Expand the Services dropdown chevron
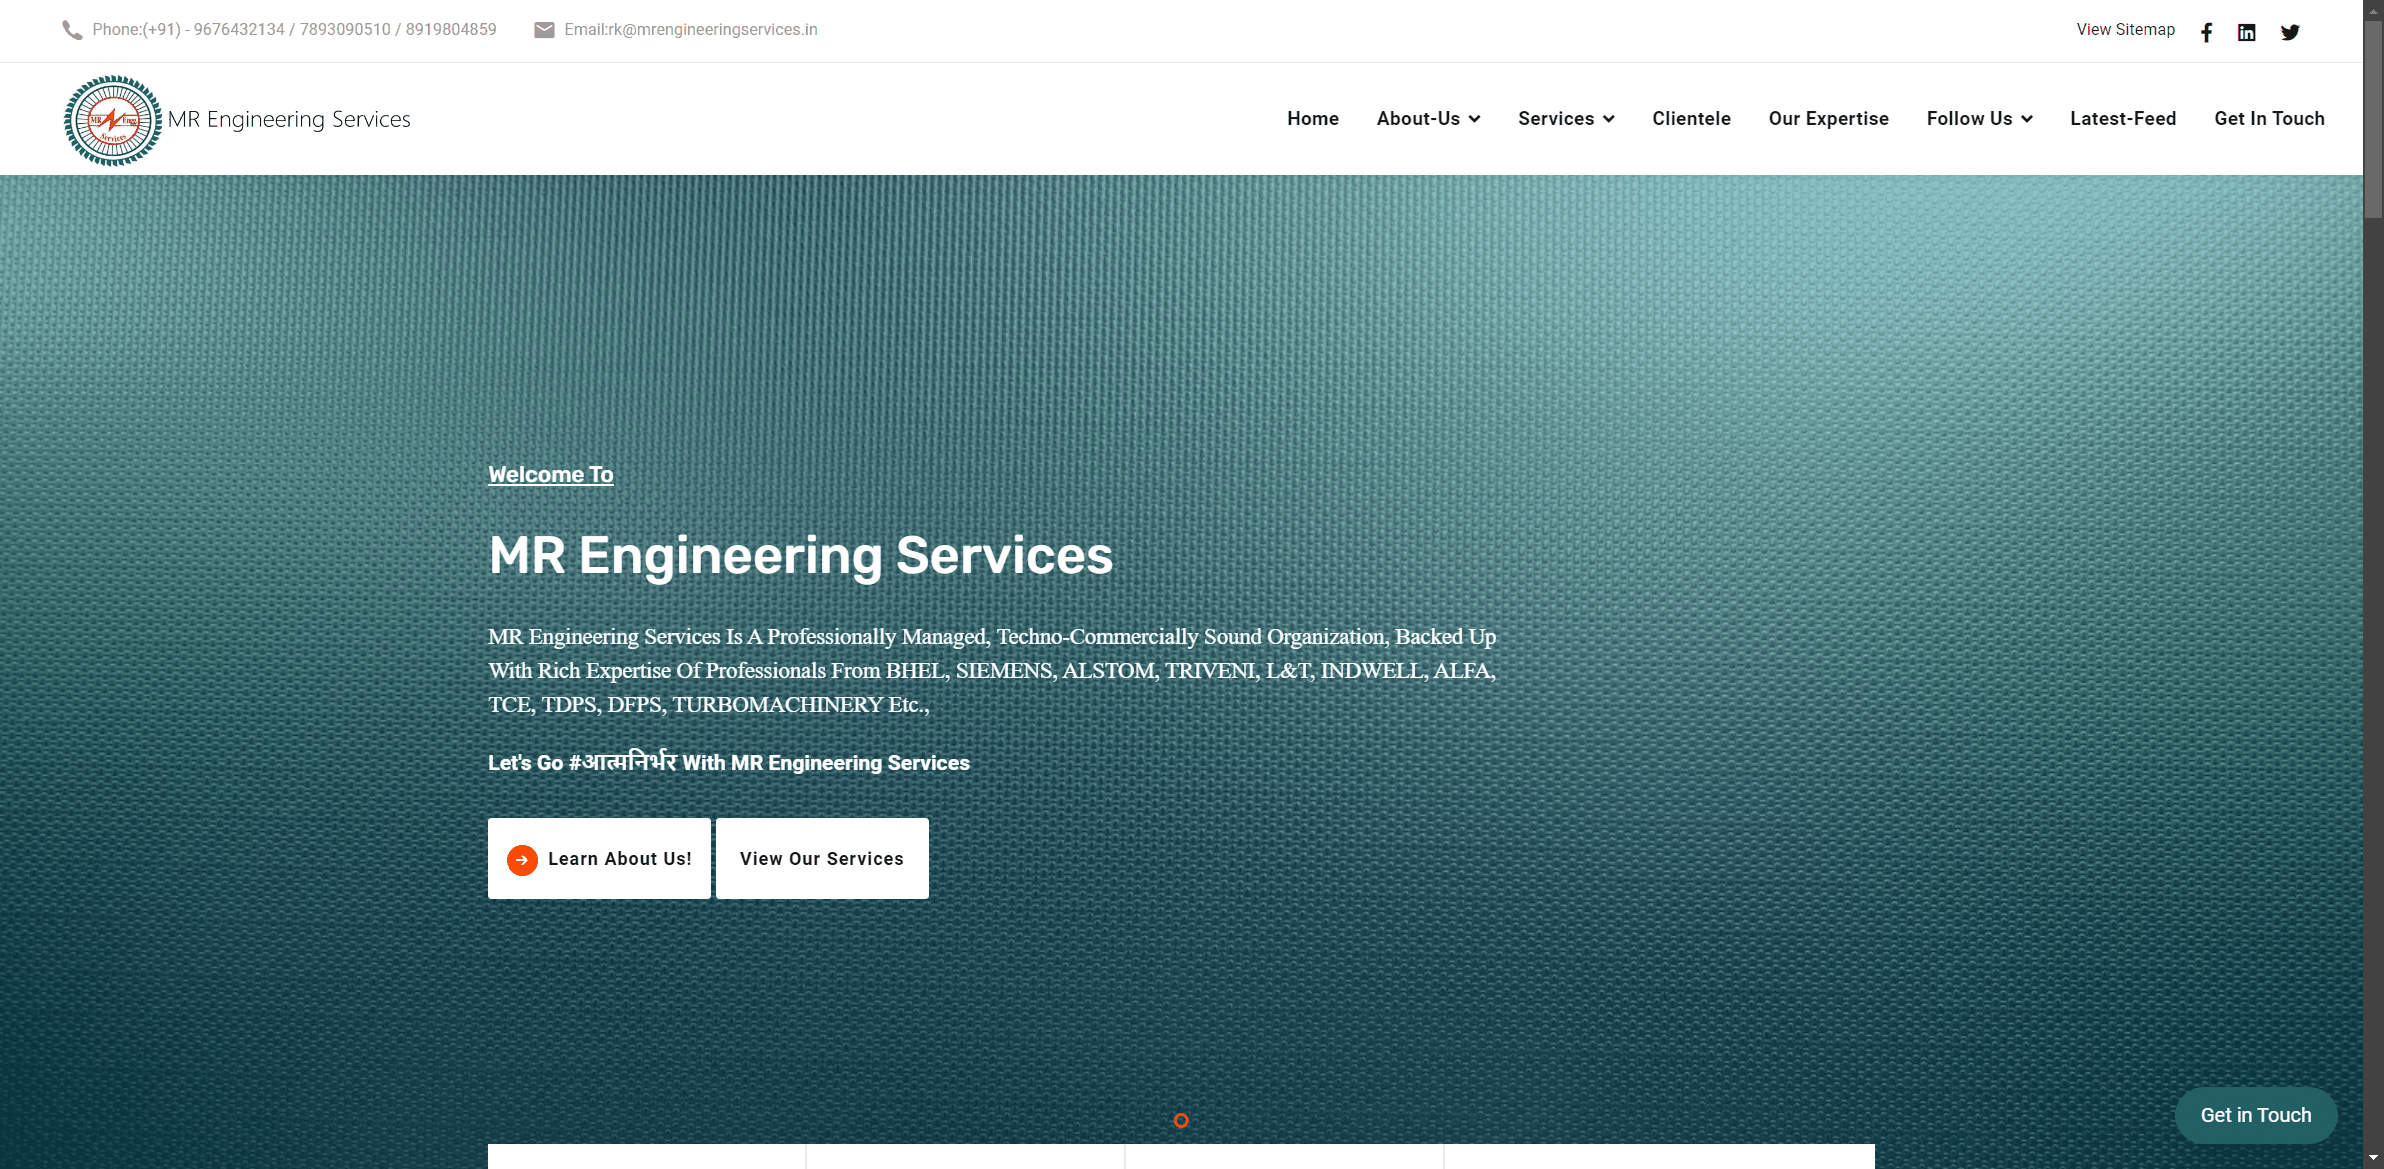 tap(1608, 119)
